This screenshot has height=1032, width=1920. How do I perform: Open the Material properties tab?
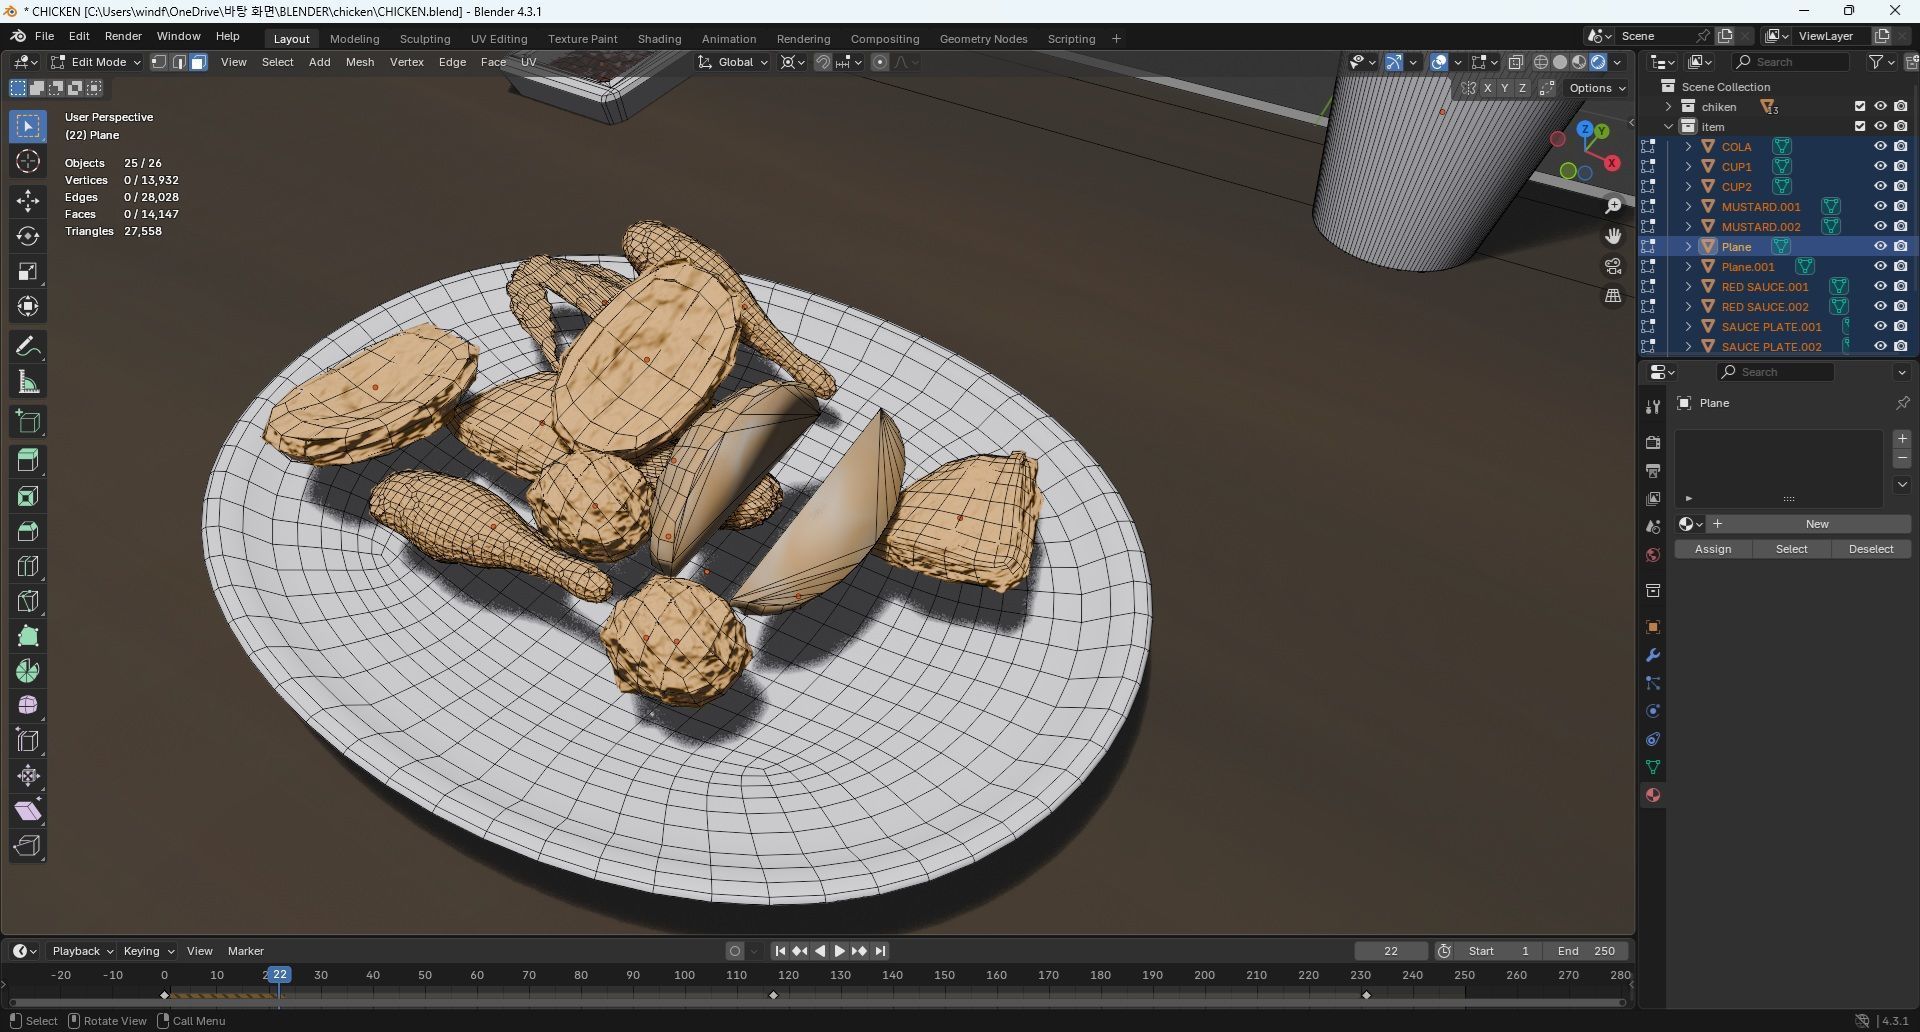(1653, 795)
